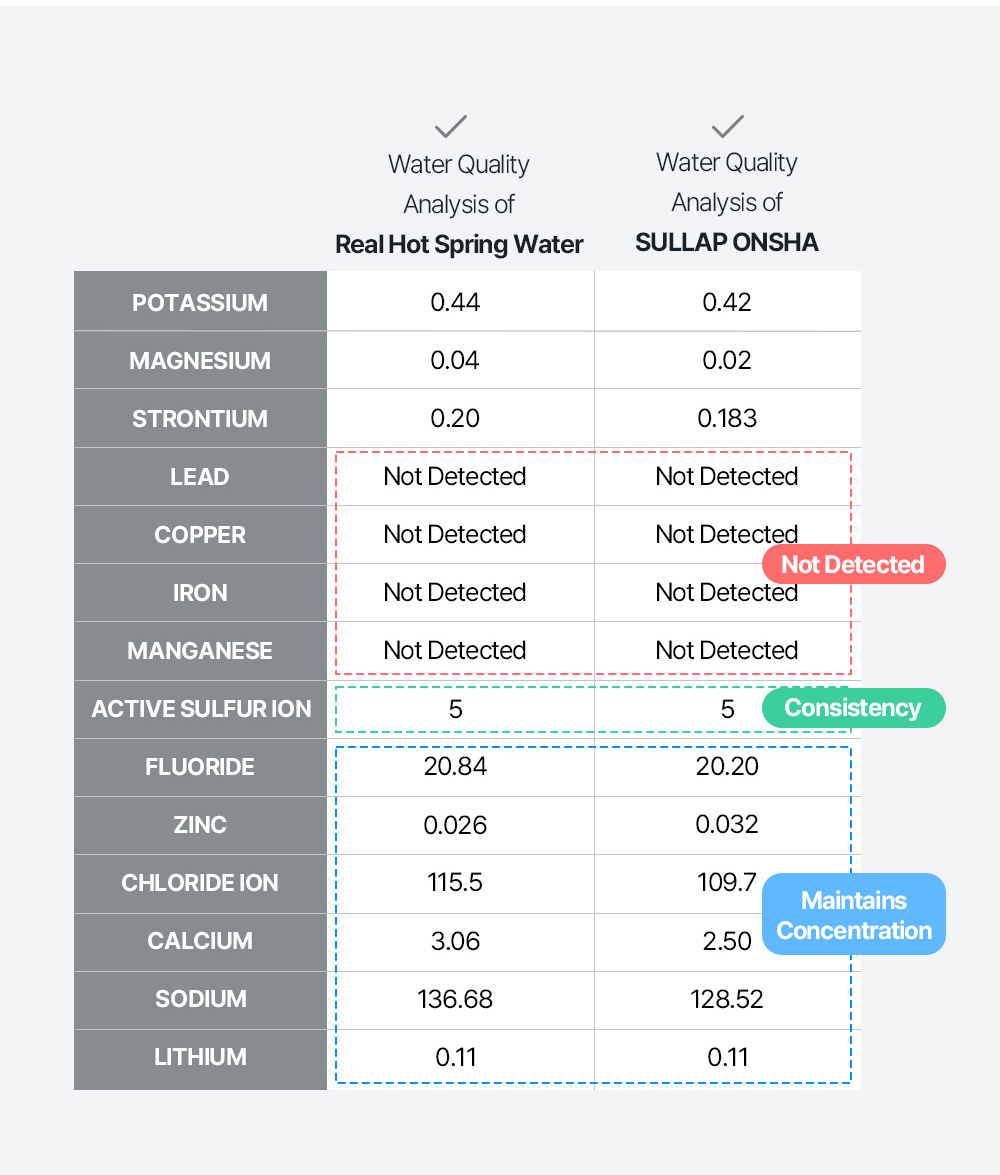Select the 136.68 sodium value cell
This screenshot has width=1000, height=1175.
pos(455,999)
